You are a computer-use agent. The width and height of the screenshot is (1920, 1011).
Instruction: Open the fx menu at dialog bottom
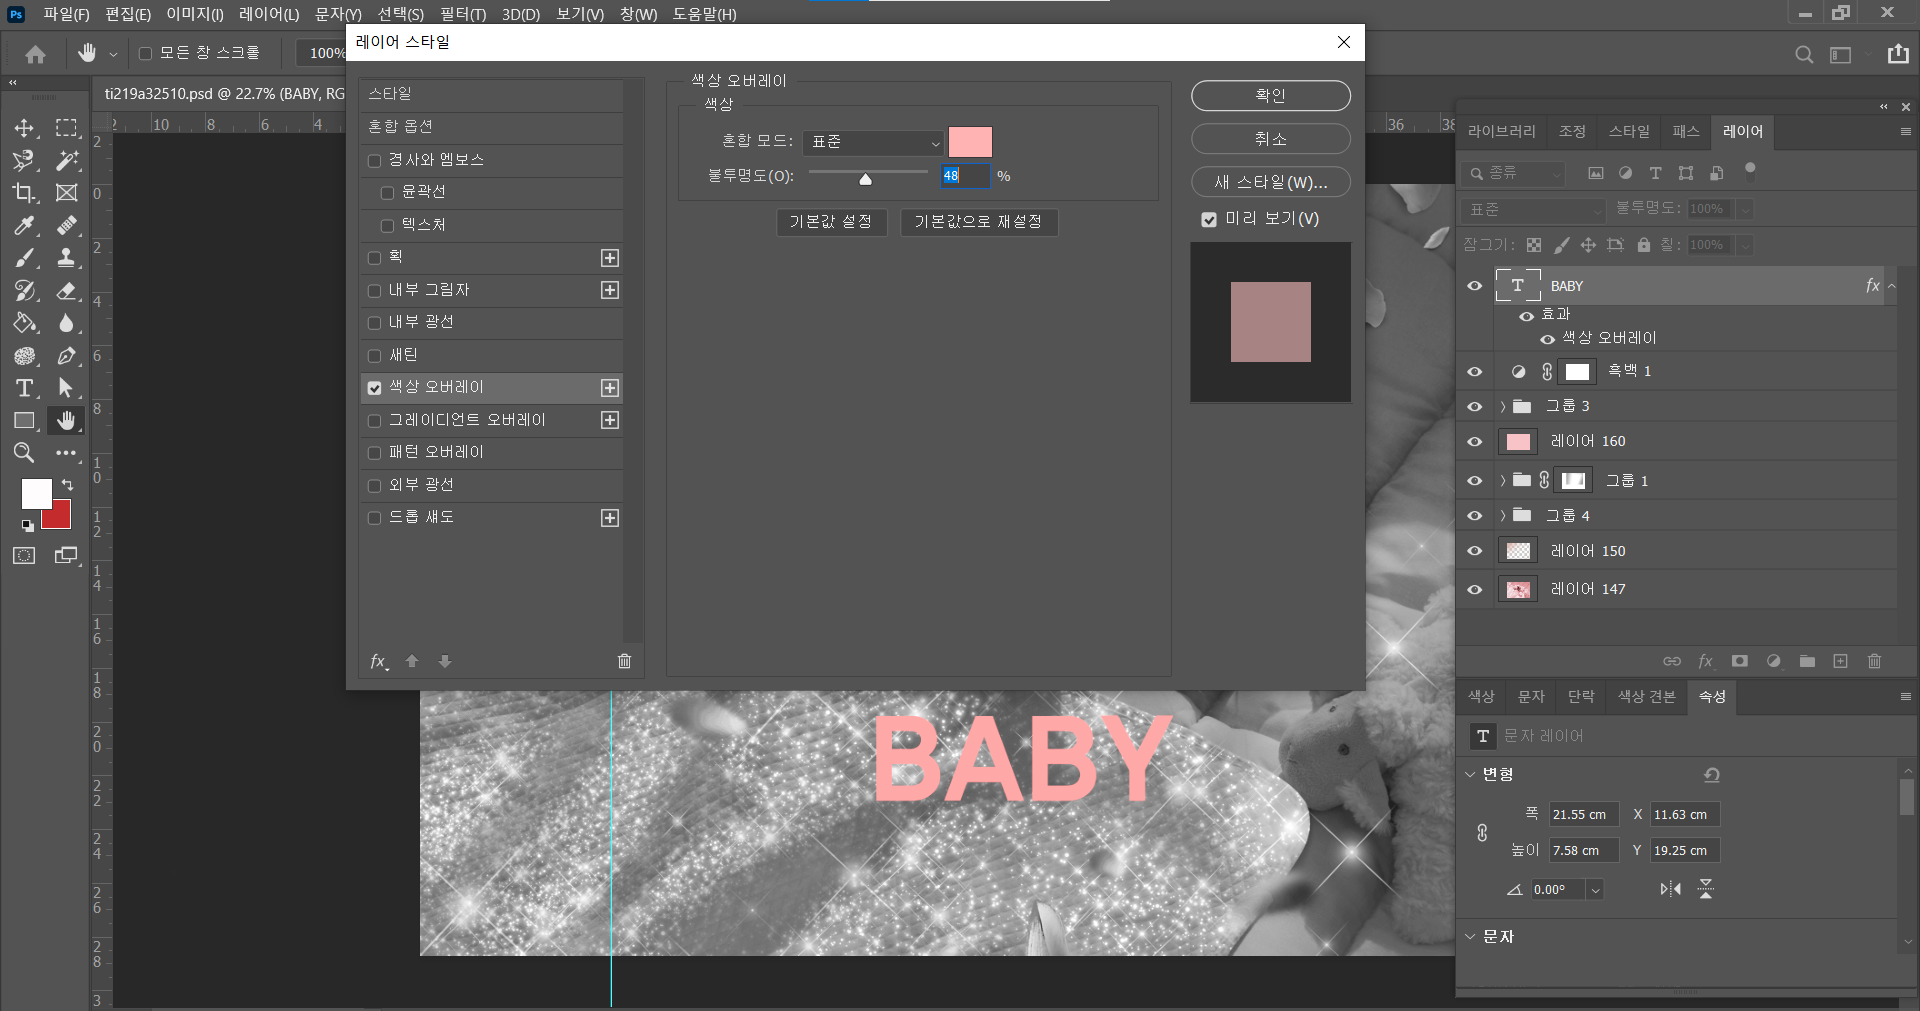tap(379, 661)
